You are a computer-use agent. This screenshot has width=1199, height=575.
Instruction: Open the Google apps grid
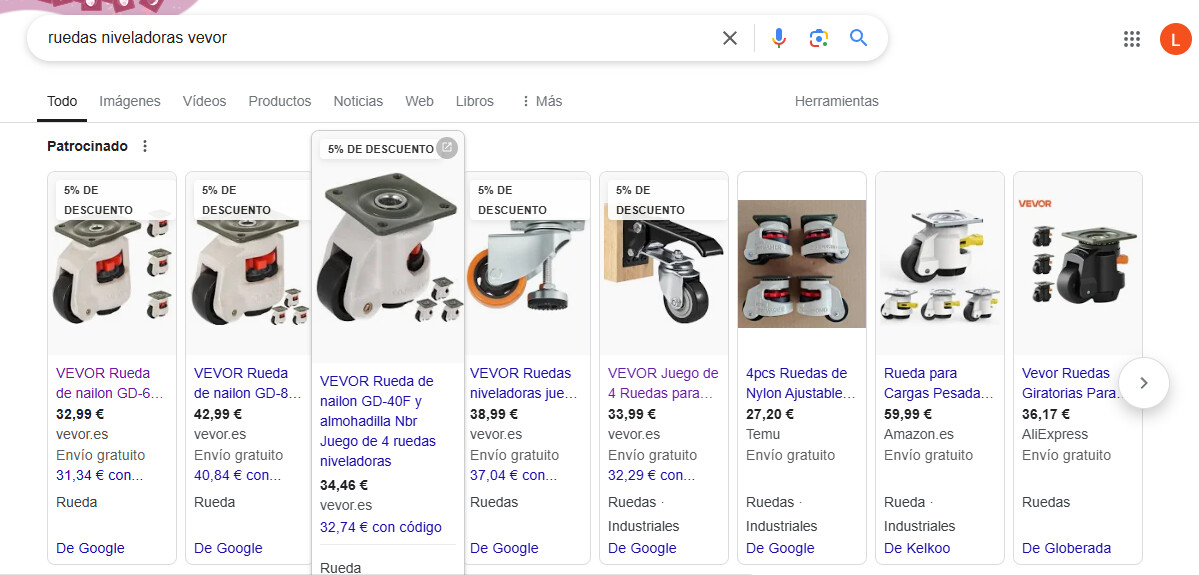pos(1132,39)
